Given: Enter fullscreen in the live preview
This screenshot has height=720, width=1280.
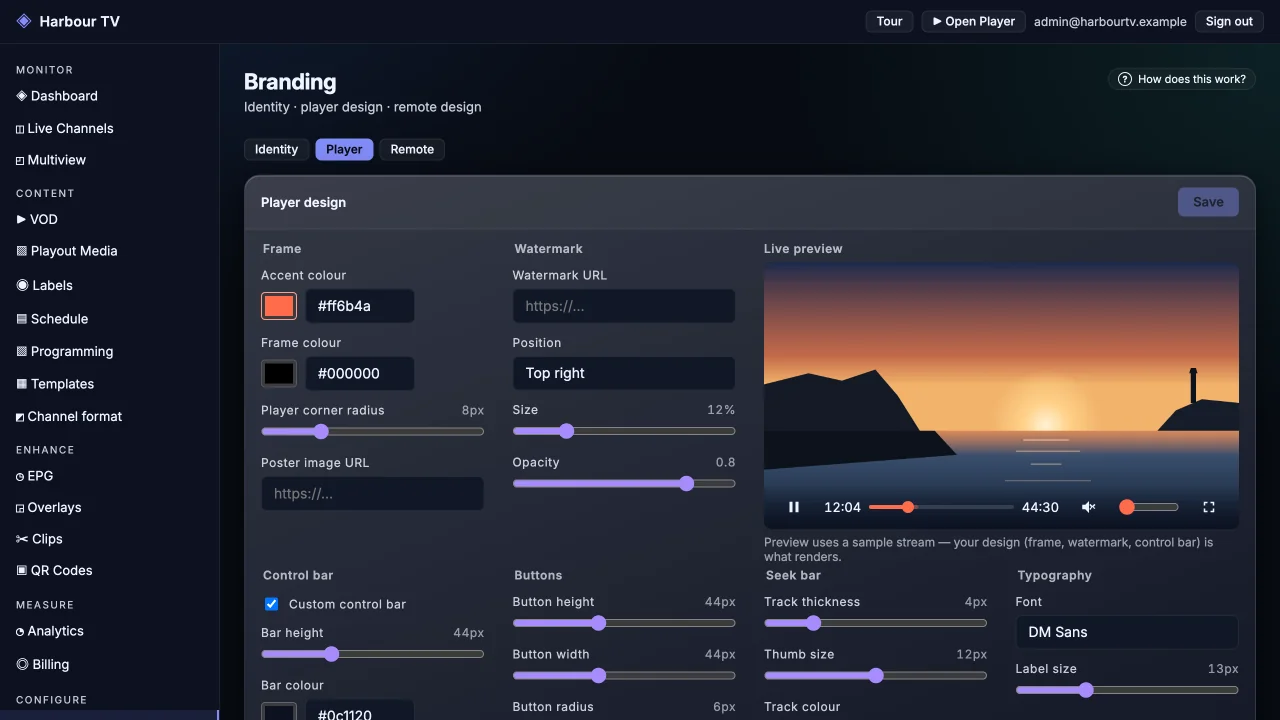Looking at the screenshot, I should point(1209,507).
